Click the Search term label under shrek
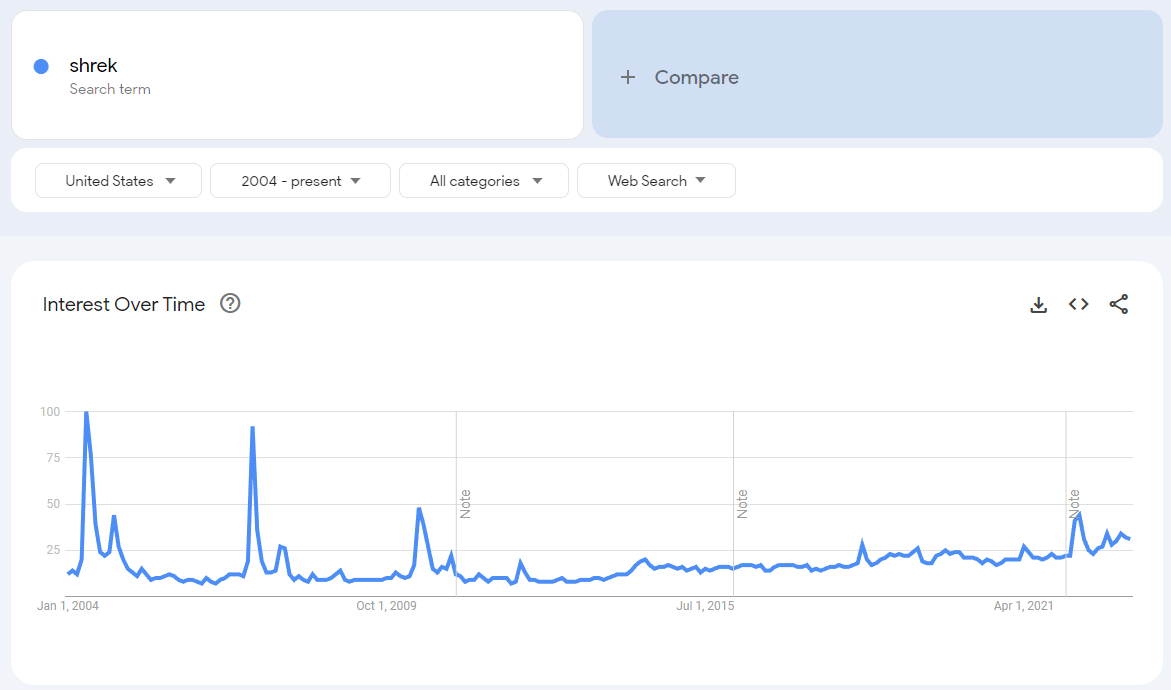 click(110, 89)
